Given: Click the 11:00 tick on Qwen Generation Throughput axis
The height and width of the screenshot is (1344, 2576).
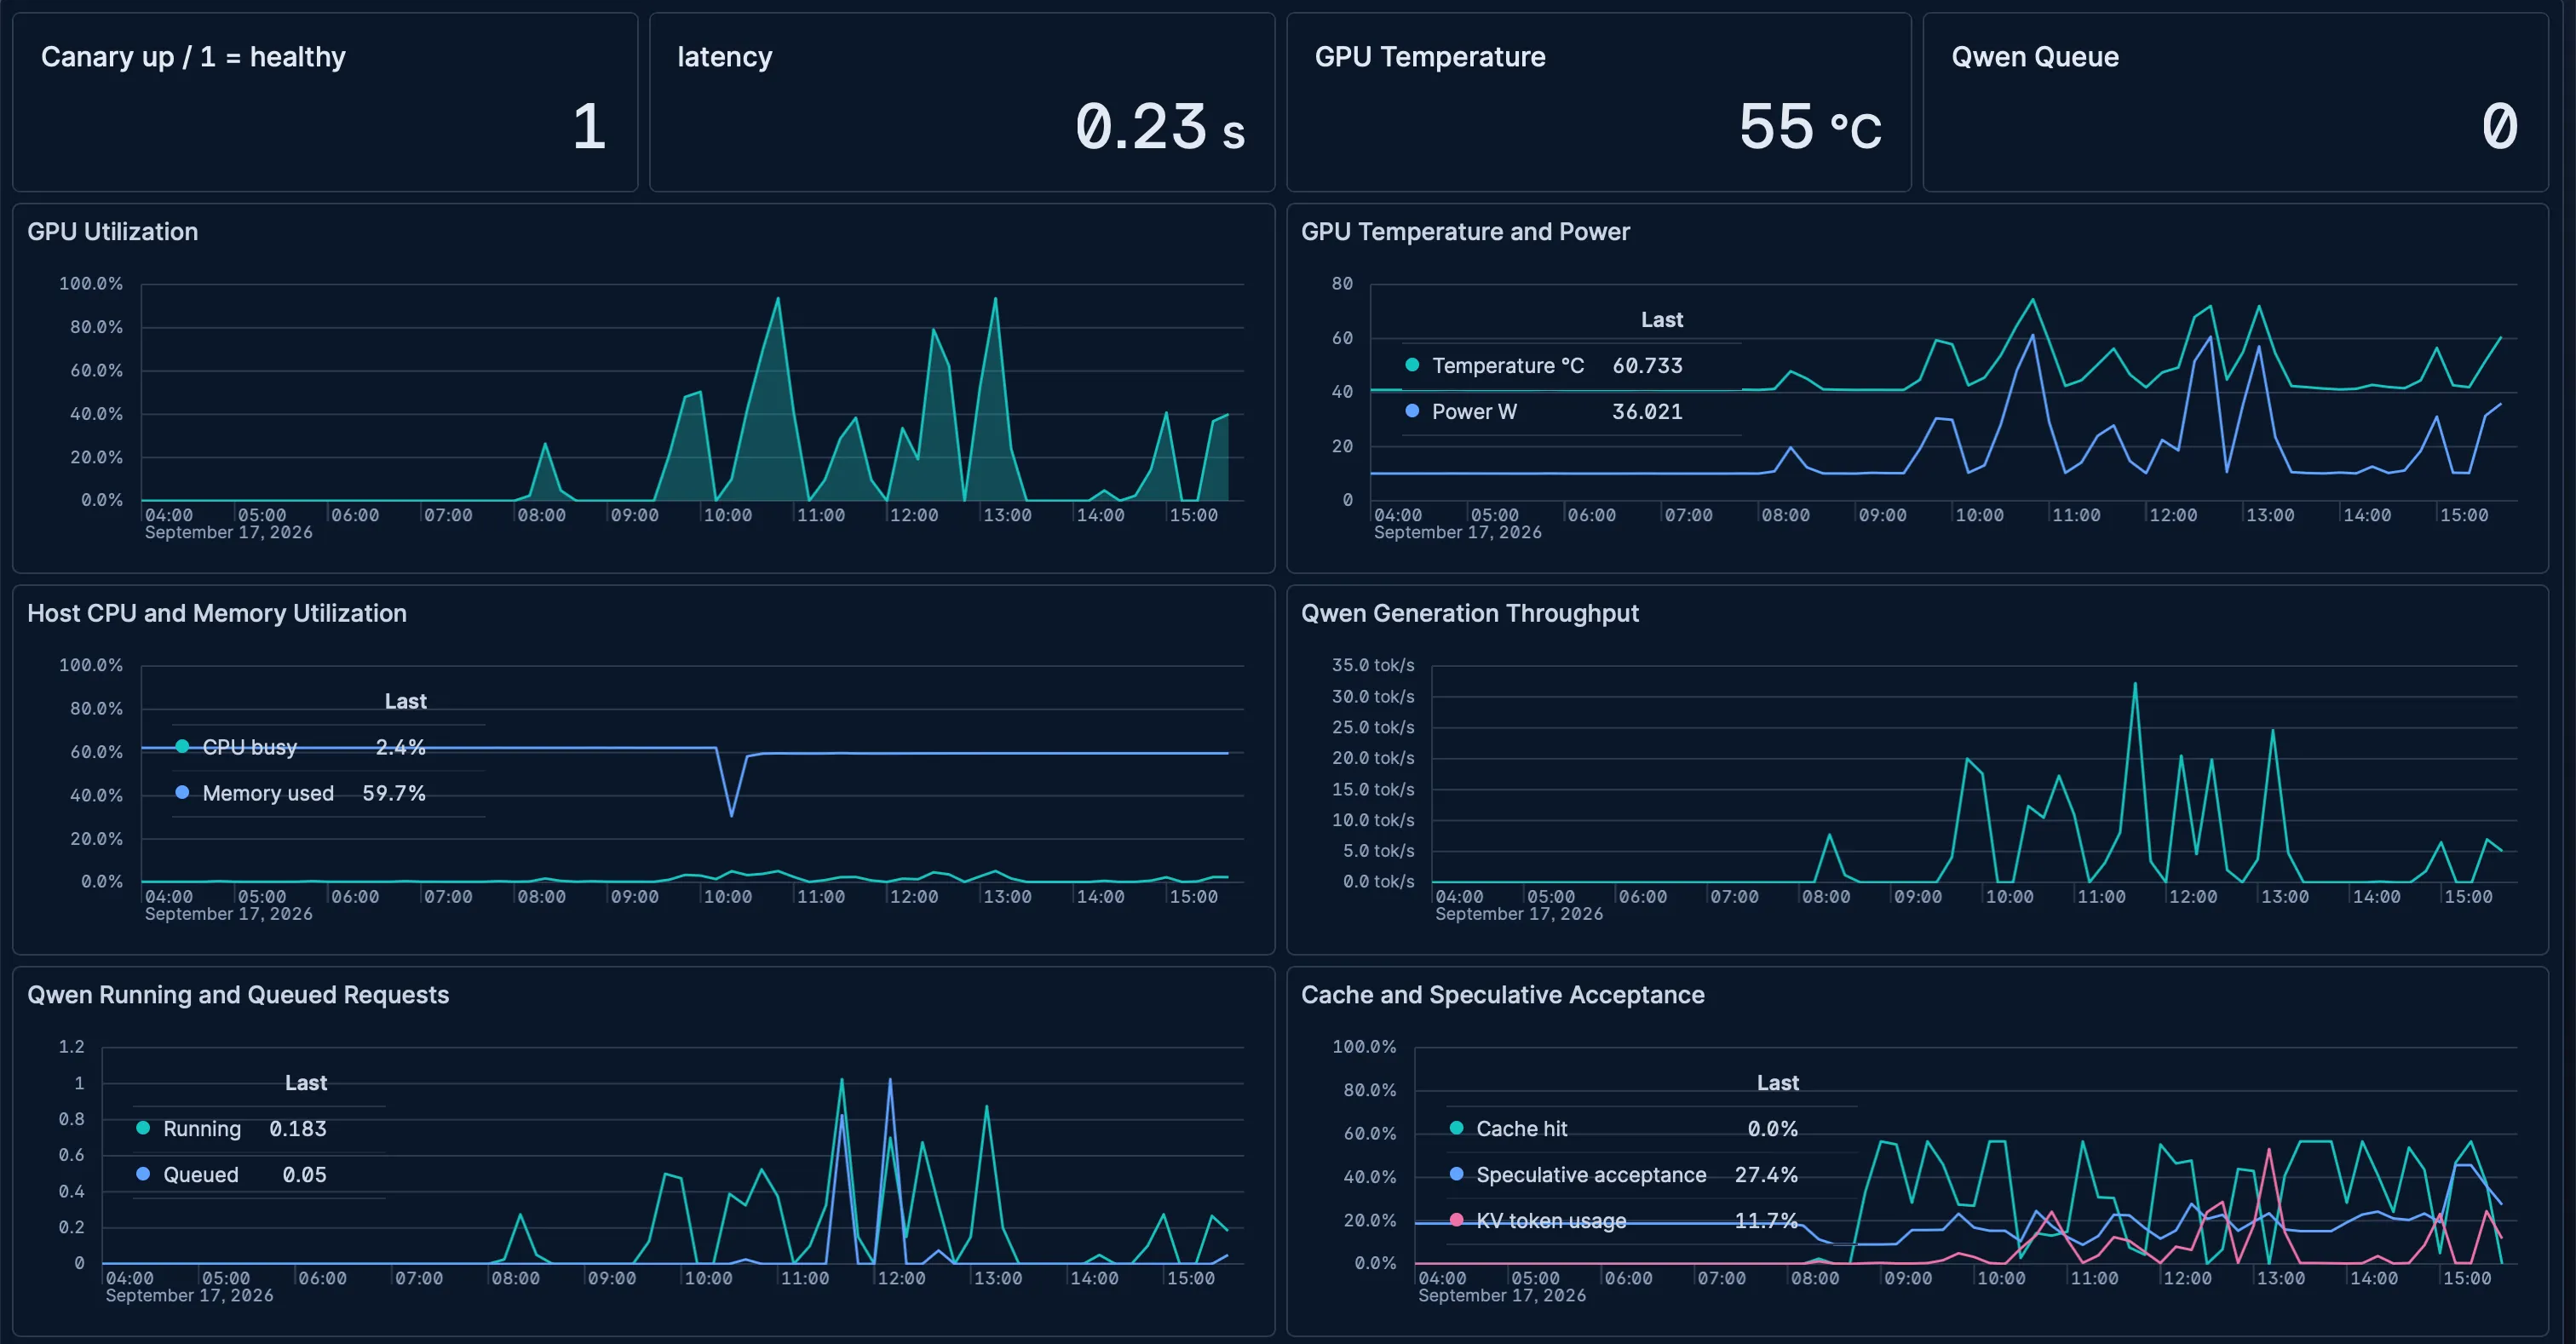Looking at the screenshot, I should 2101,897.
